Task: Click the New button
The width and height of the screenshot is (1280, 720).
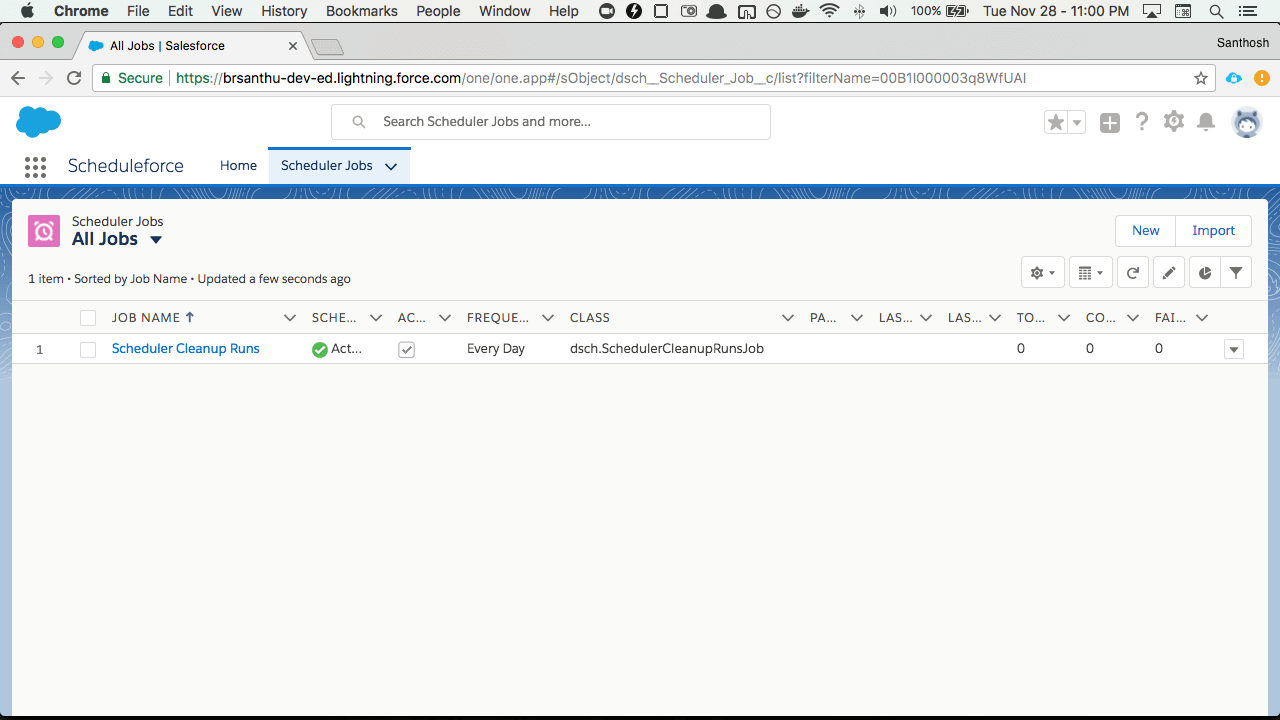Action: pyautogui.click(x=1145, y=231)
